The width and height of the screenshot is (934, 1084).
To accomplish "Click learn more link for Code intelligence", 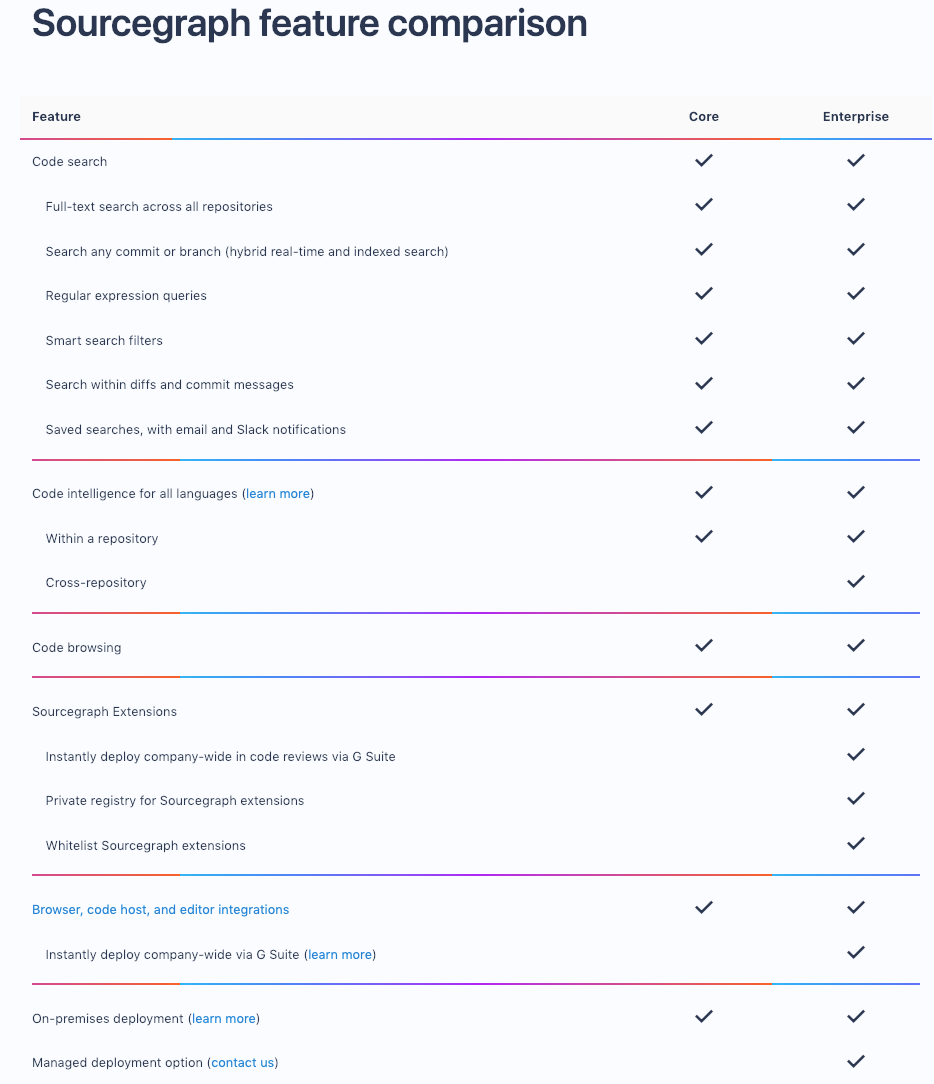I will 278,494.
